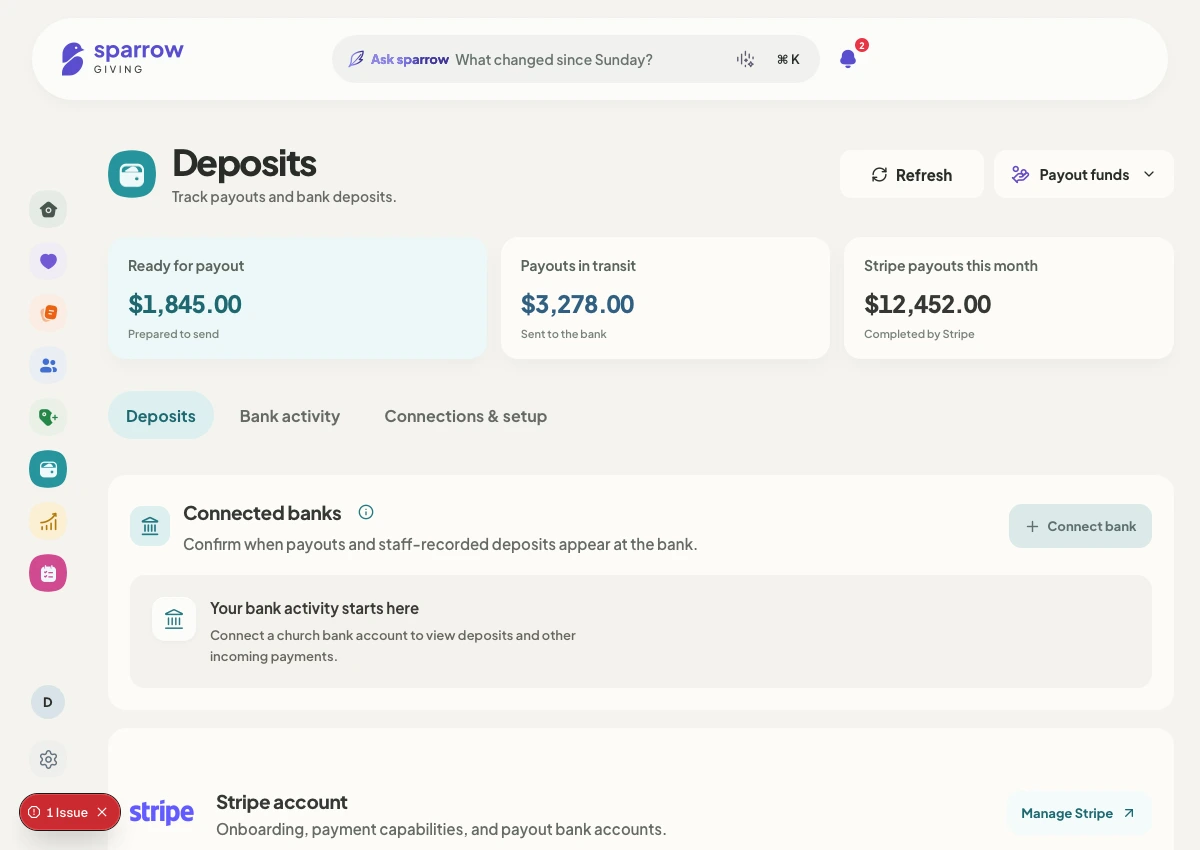Image resolution: width=1200 pixels, height=850 pixels.
Task: Switch to Connections & setup tab
Action: [x=466, y=415]
